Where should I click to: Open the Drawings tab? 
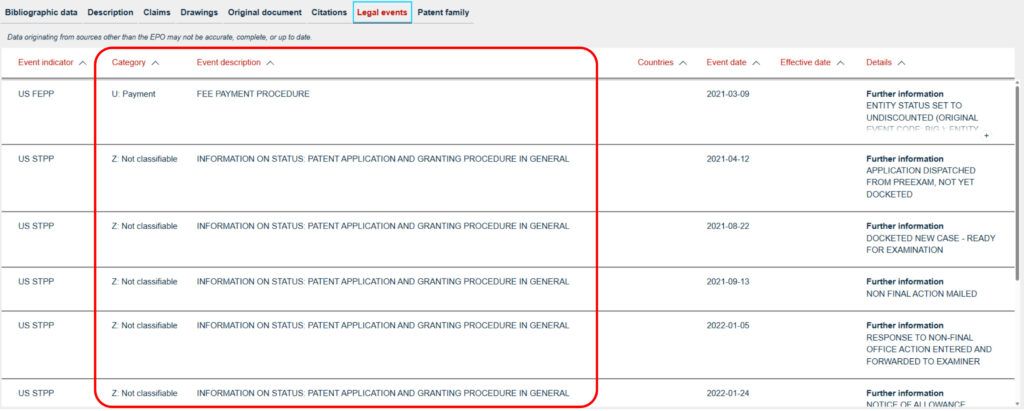point(200,12)
